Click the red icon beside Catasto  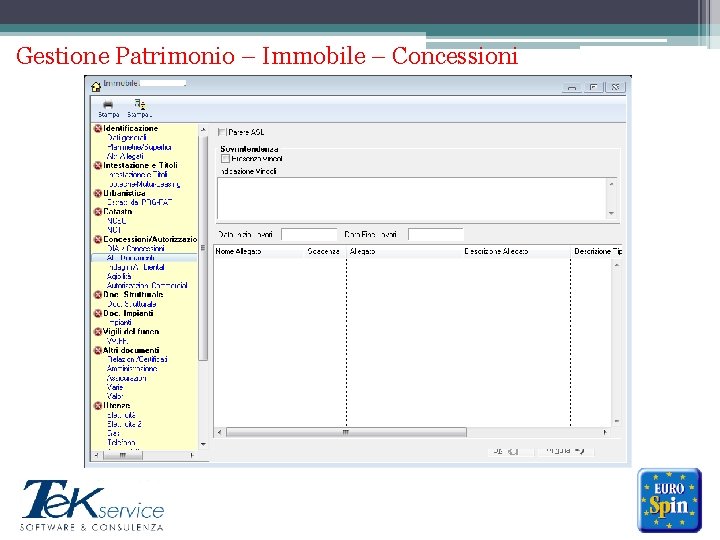click(97, 212)
